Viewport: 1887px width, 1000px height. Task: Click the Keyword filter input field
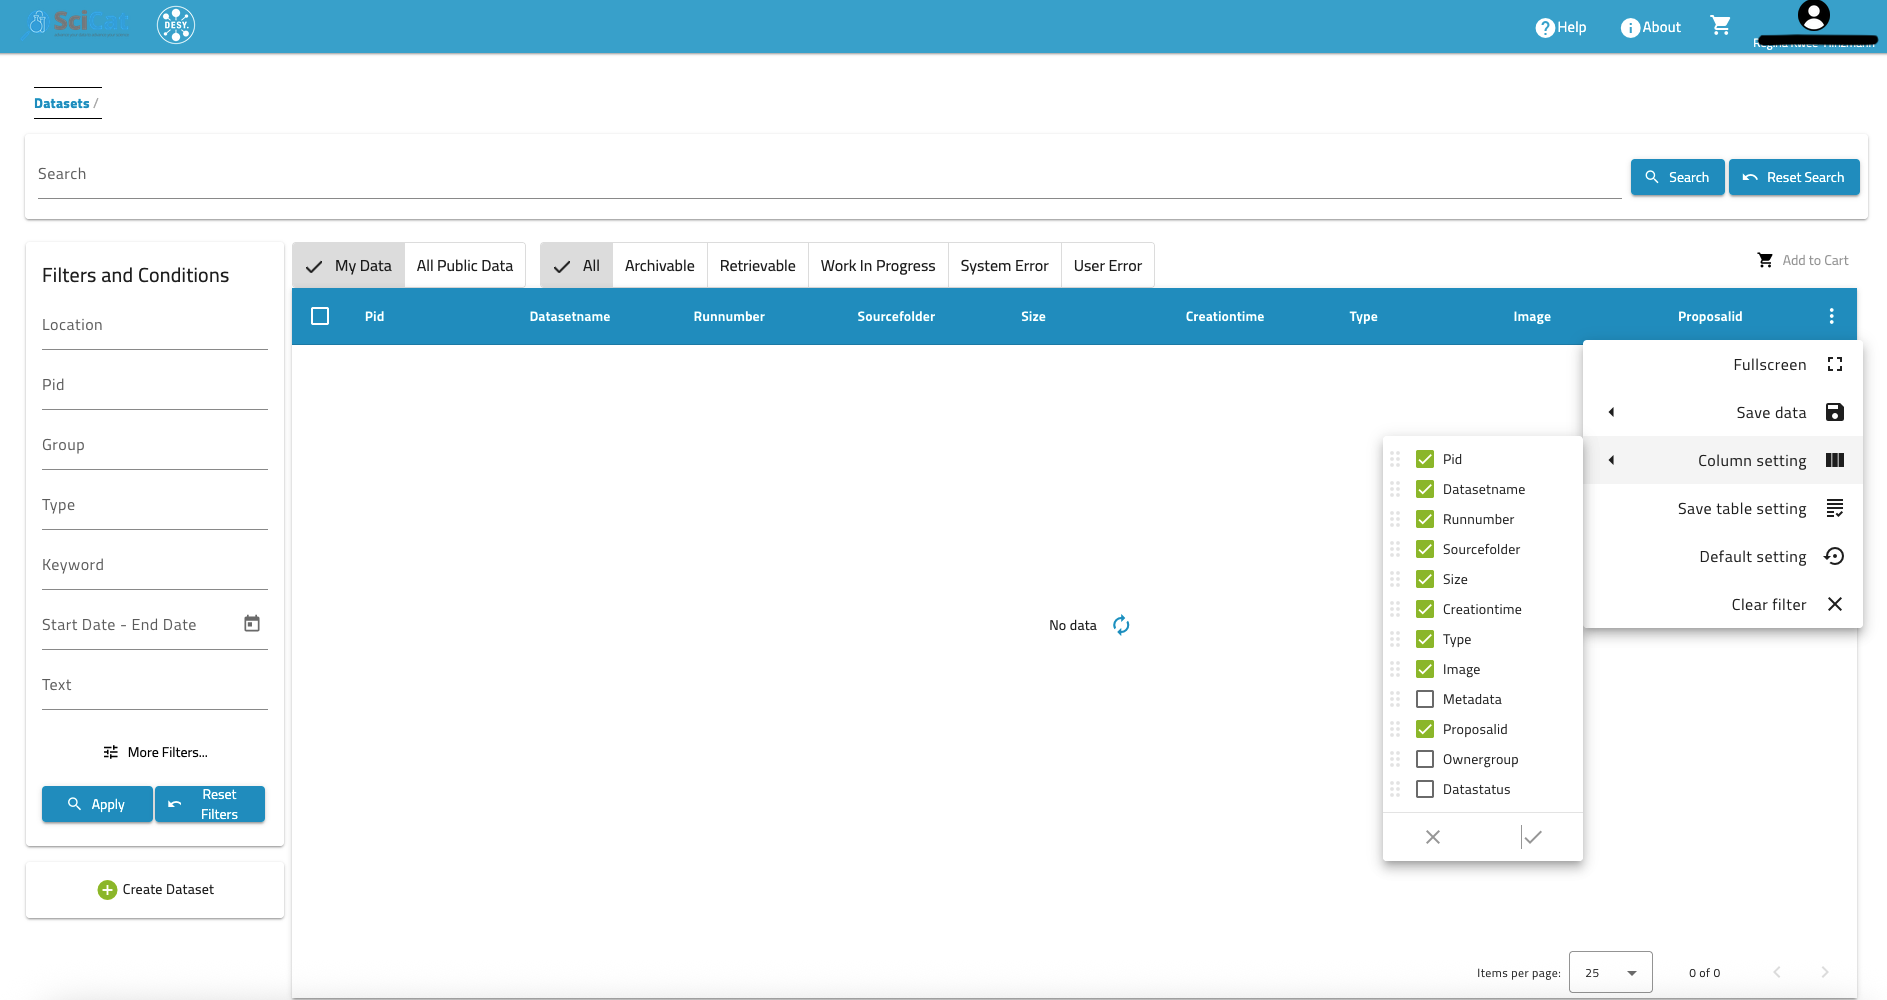155,566
